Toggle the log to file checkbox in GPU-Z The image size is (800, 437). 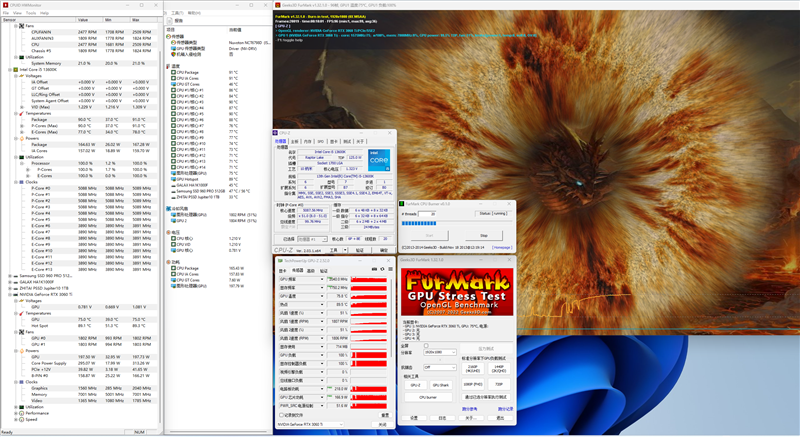coord(281,414)
